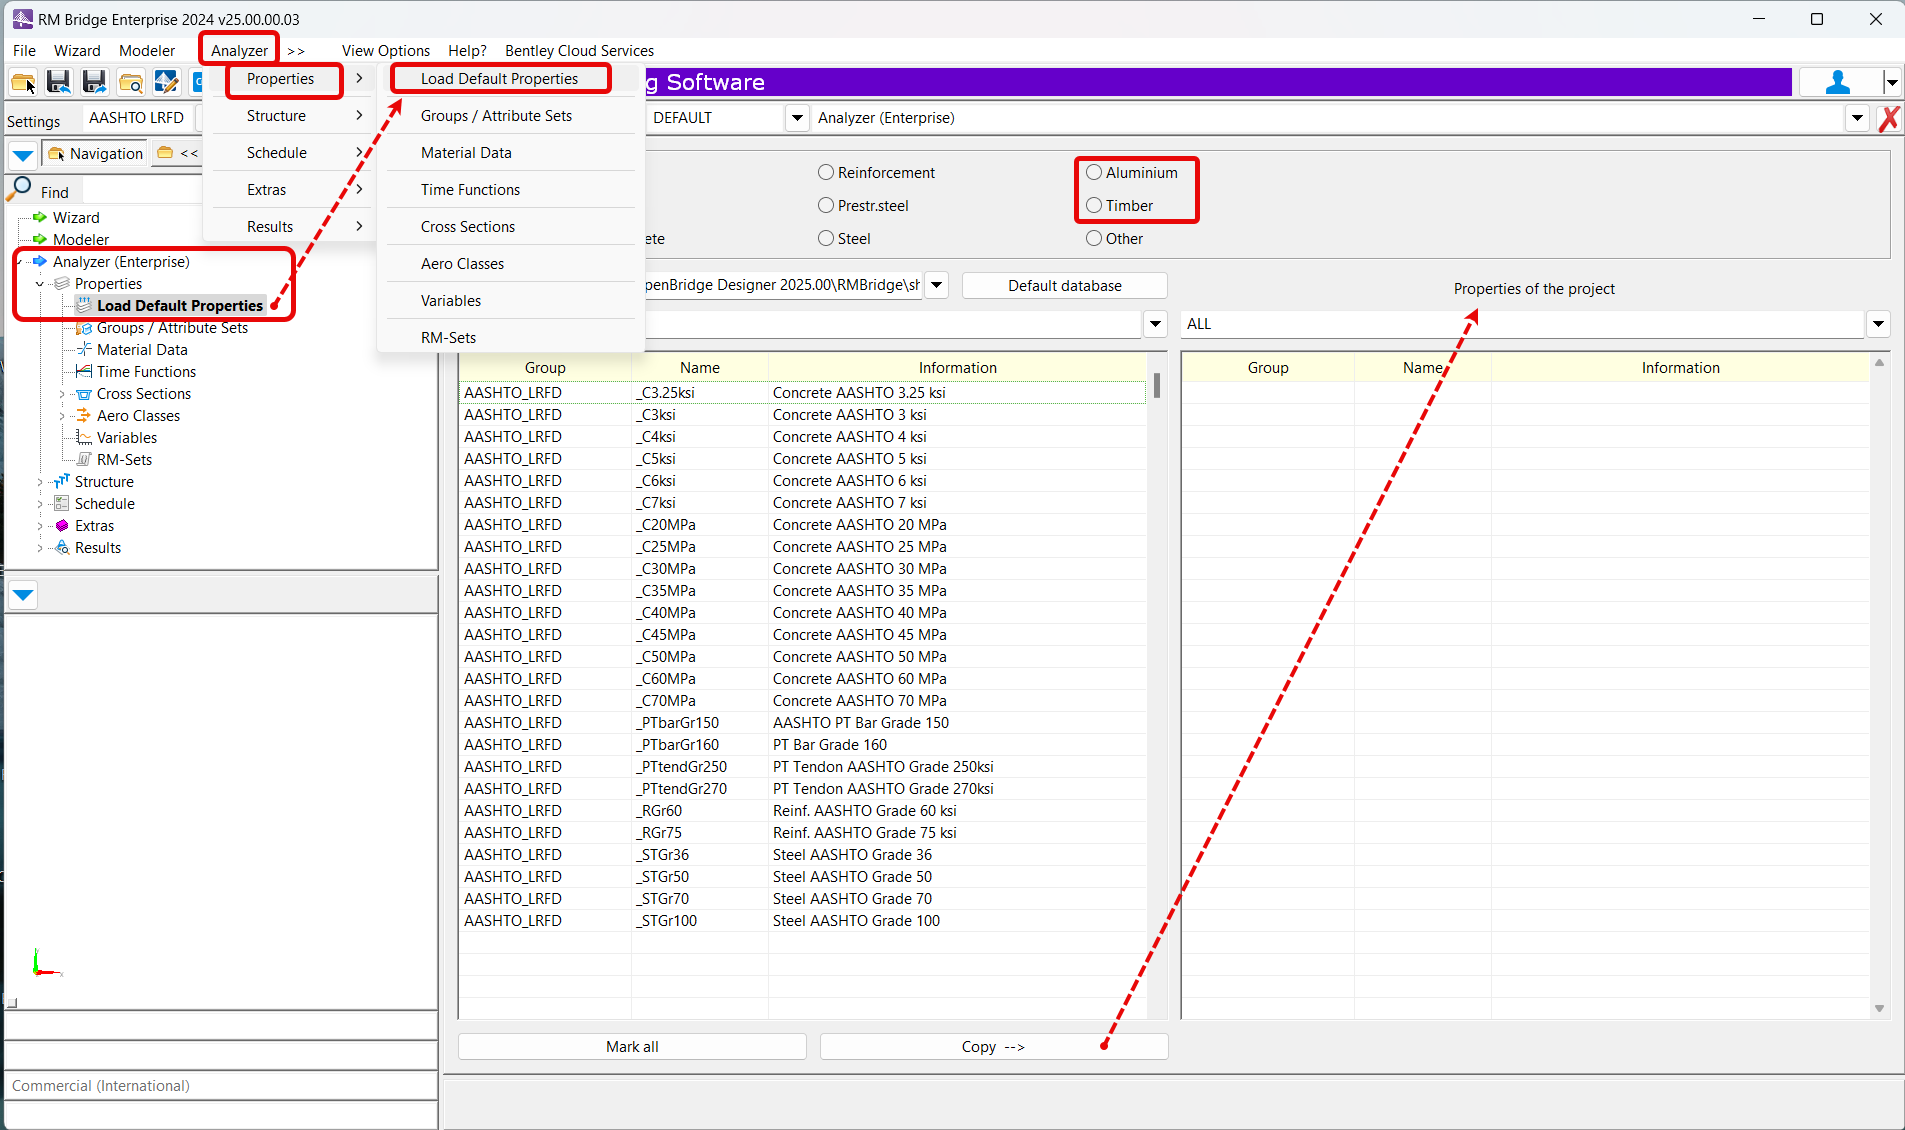Open the DEFAULT dropdown arrow
1905x1130 pixels.
coord(797,118)
